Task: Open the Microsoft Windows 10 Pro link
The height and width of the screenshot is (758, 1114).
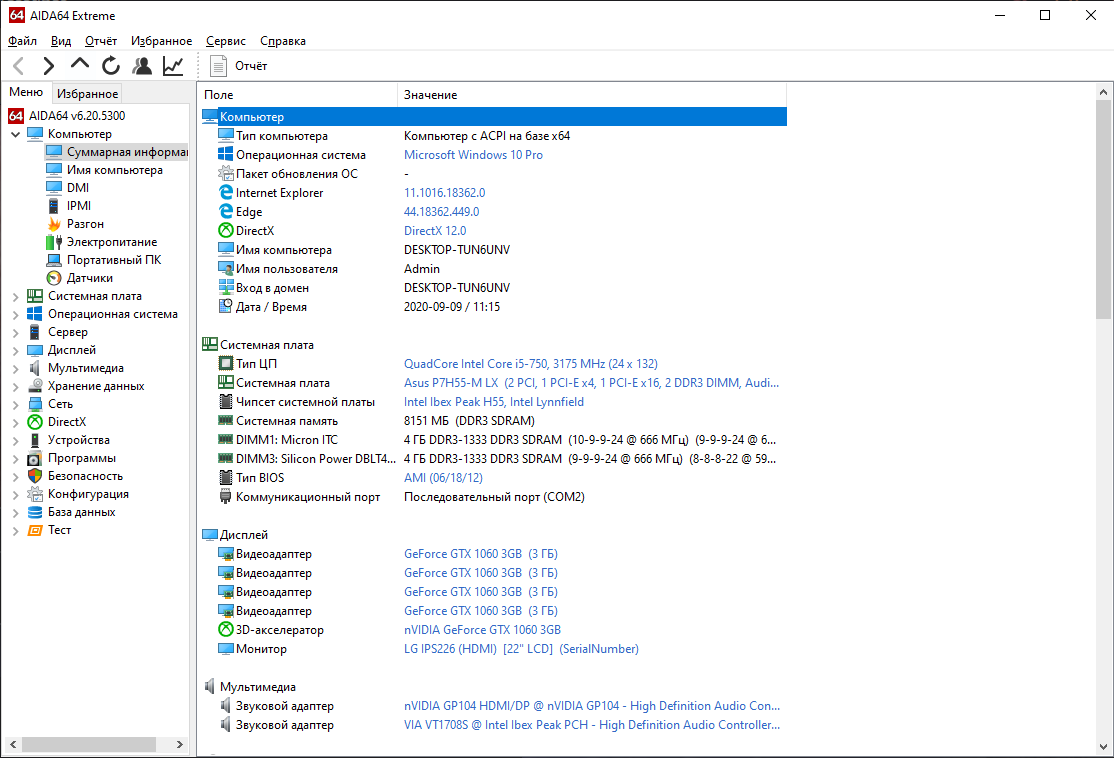Action: pyautogui.click(x=473, y=155)
